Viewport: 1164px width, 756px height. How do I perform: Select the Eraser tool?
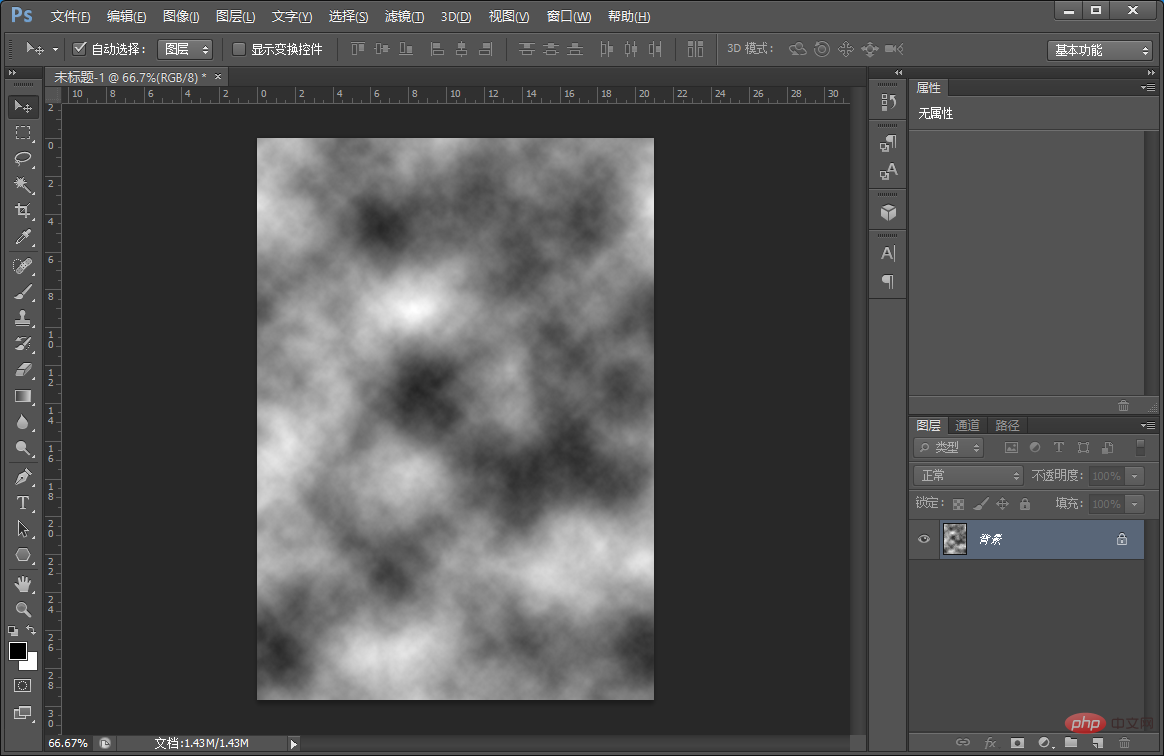(23, 370)
